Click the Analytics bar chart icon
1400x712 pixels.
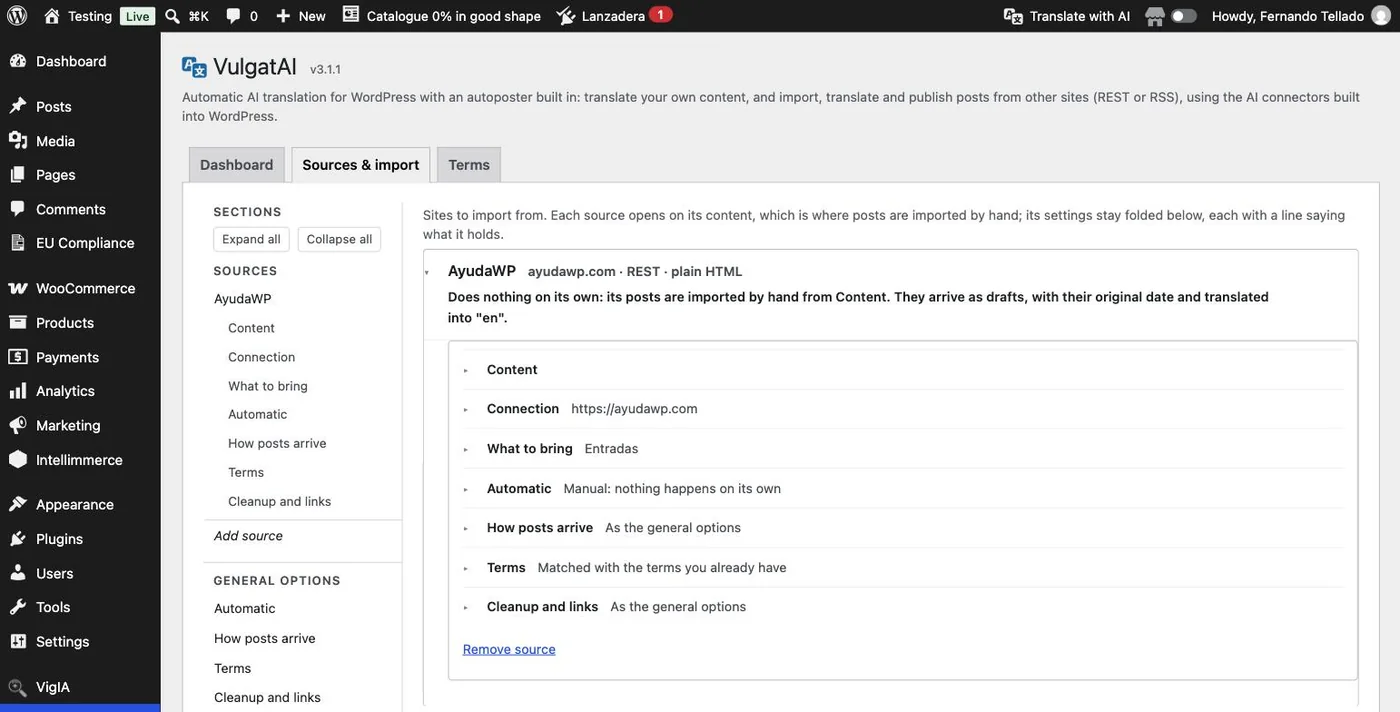pyautogui.click(x=17, y=391)
